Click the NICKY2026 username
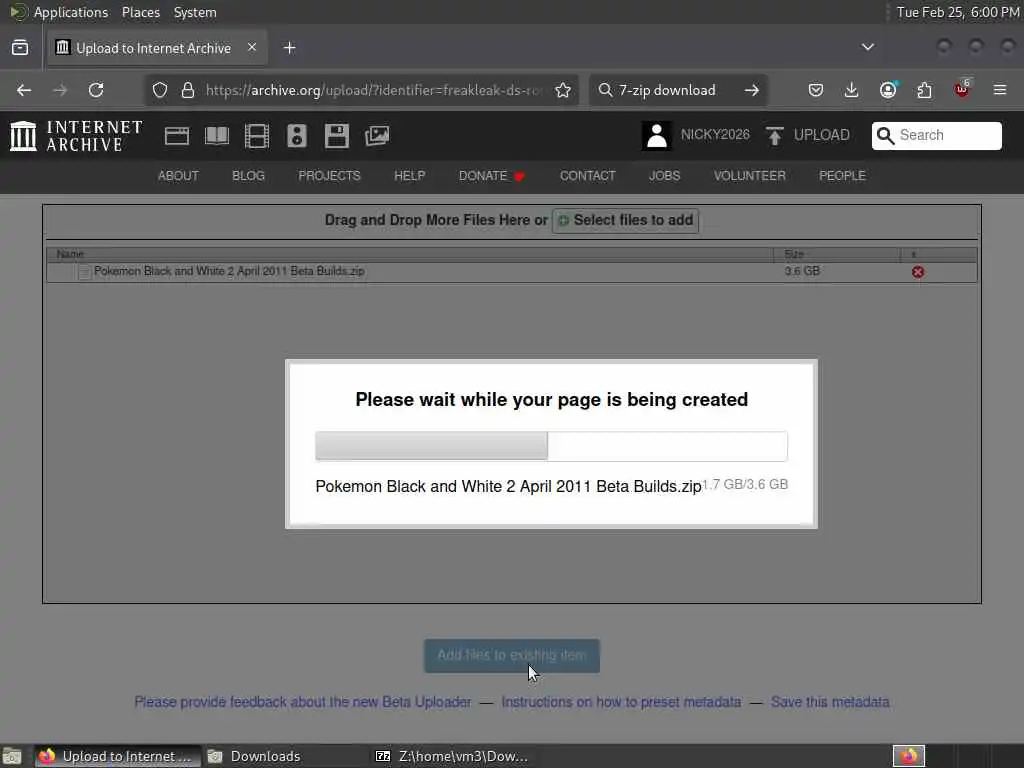1024x768 pixels. (x=715, y=135)
